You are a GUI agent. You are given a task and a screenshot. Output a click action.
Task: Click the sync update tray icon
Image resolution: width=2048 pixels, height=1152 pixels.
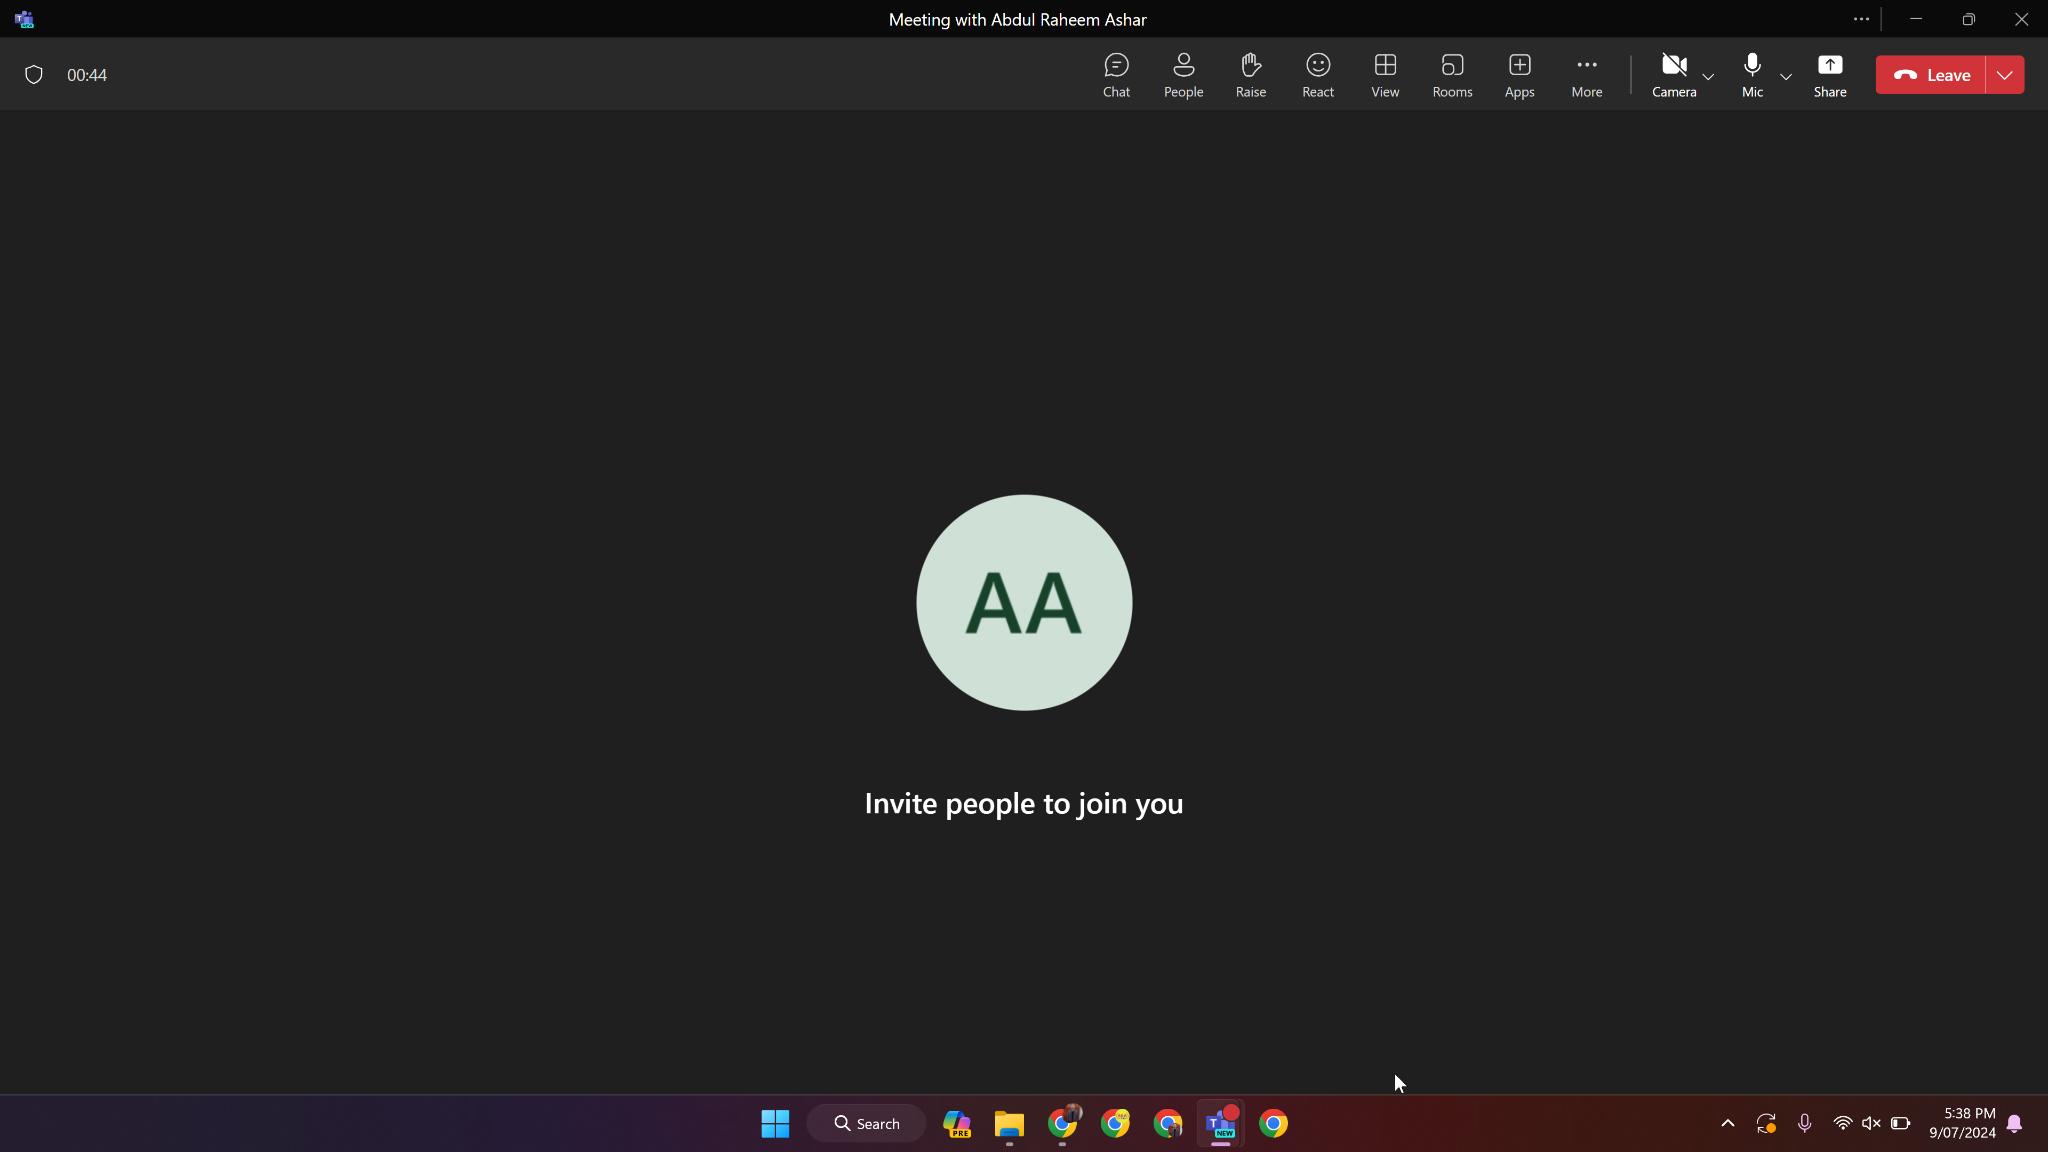click(1766, 1124)
